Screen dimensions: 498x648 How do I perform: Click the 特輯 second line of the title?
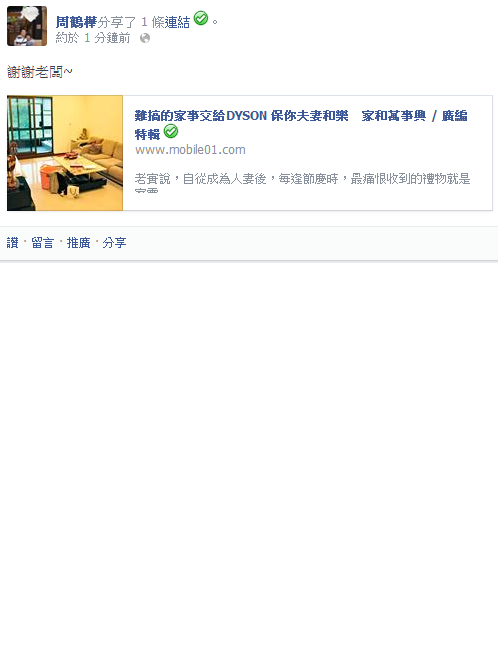tap(147, 134)
